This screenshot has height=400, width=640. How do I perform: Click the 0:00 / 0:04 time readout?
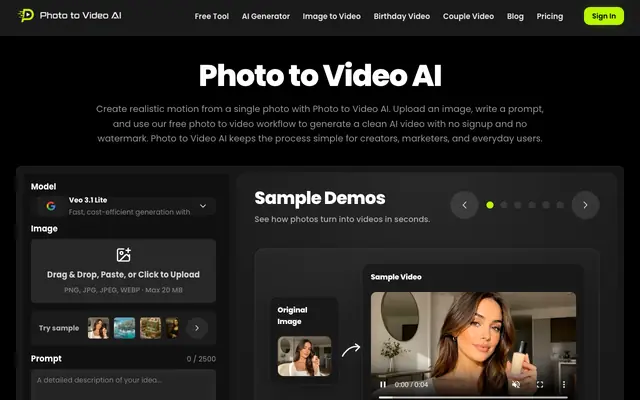coord(411,384)
